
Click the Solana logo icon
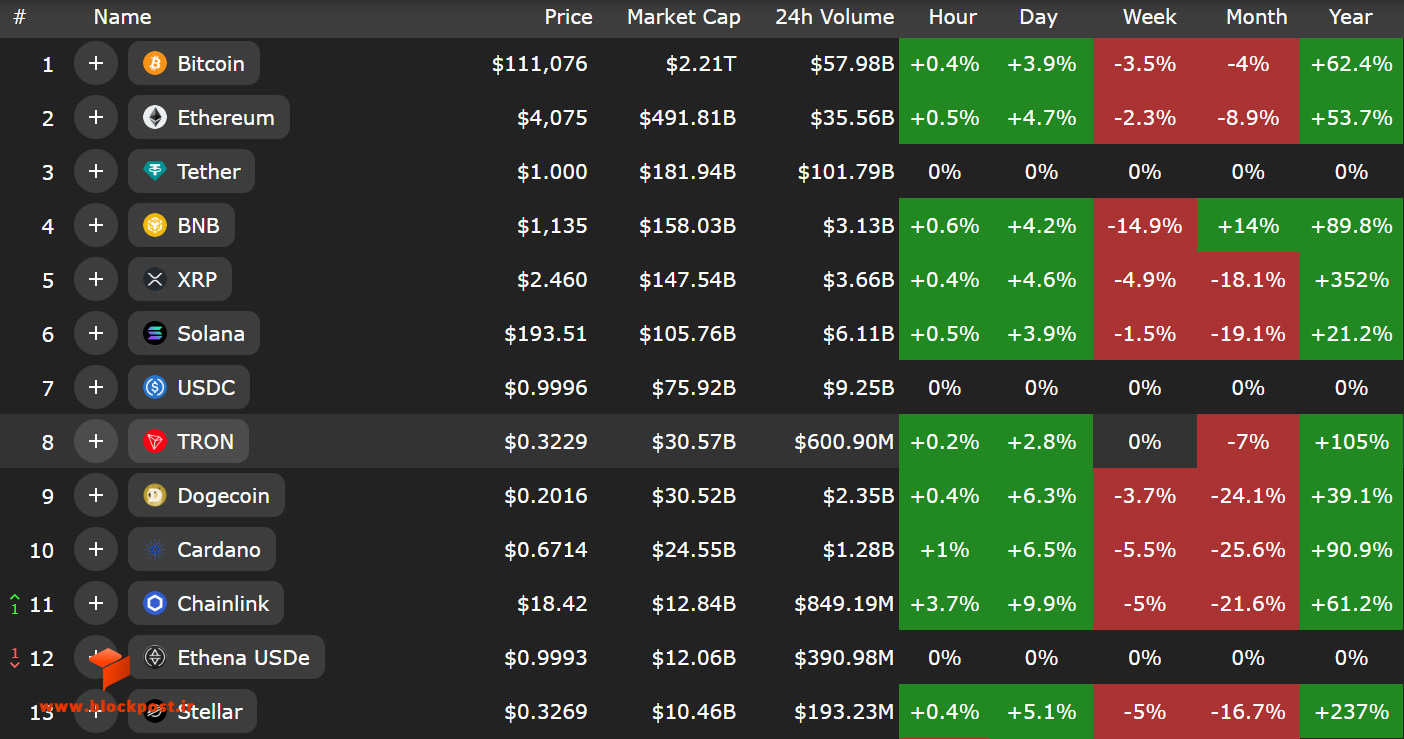154,334
